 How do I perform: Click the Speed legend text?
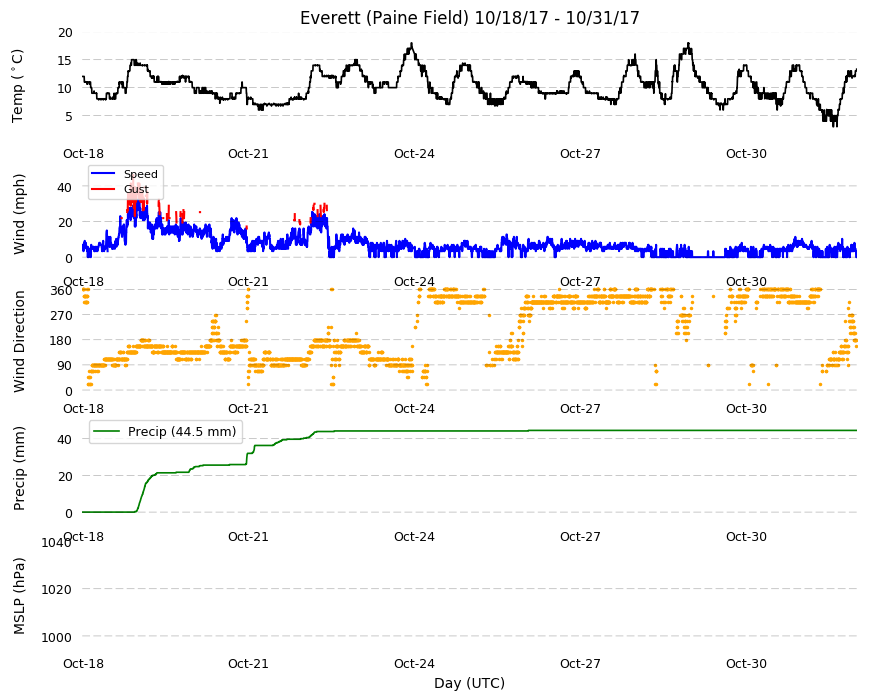click(141, 174)
